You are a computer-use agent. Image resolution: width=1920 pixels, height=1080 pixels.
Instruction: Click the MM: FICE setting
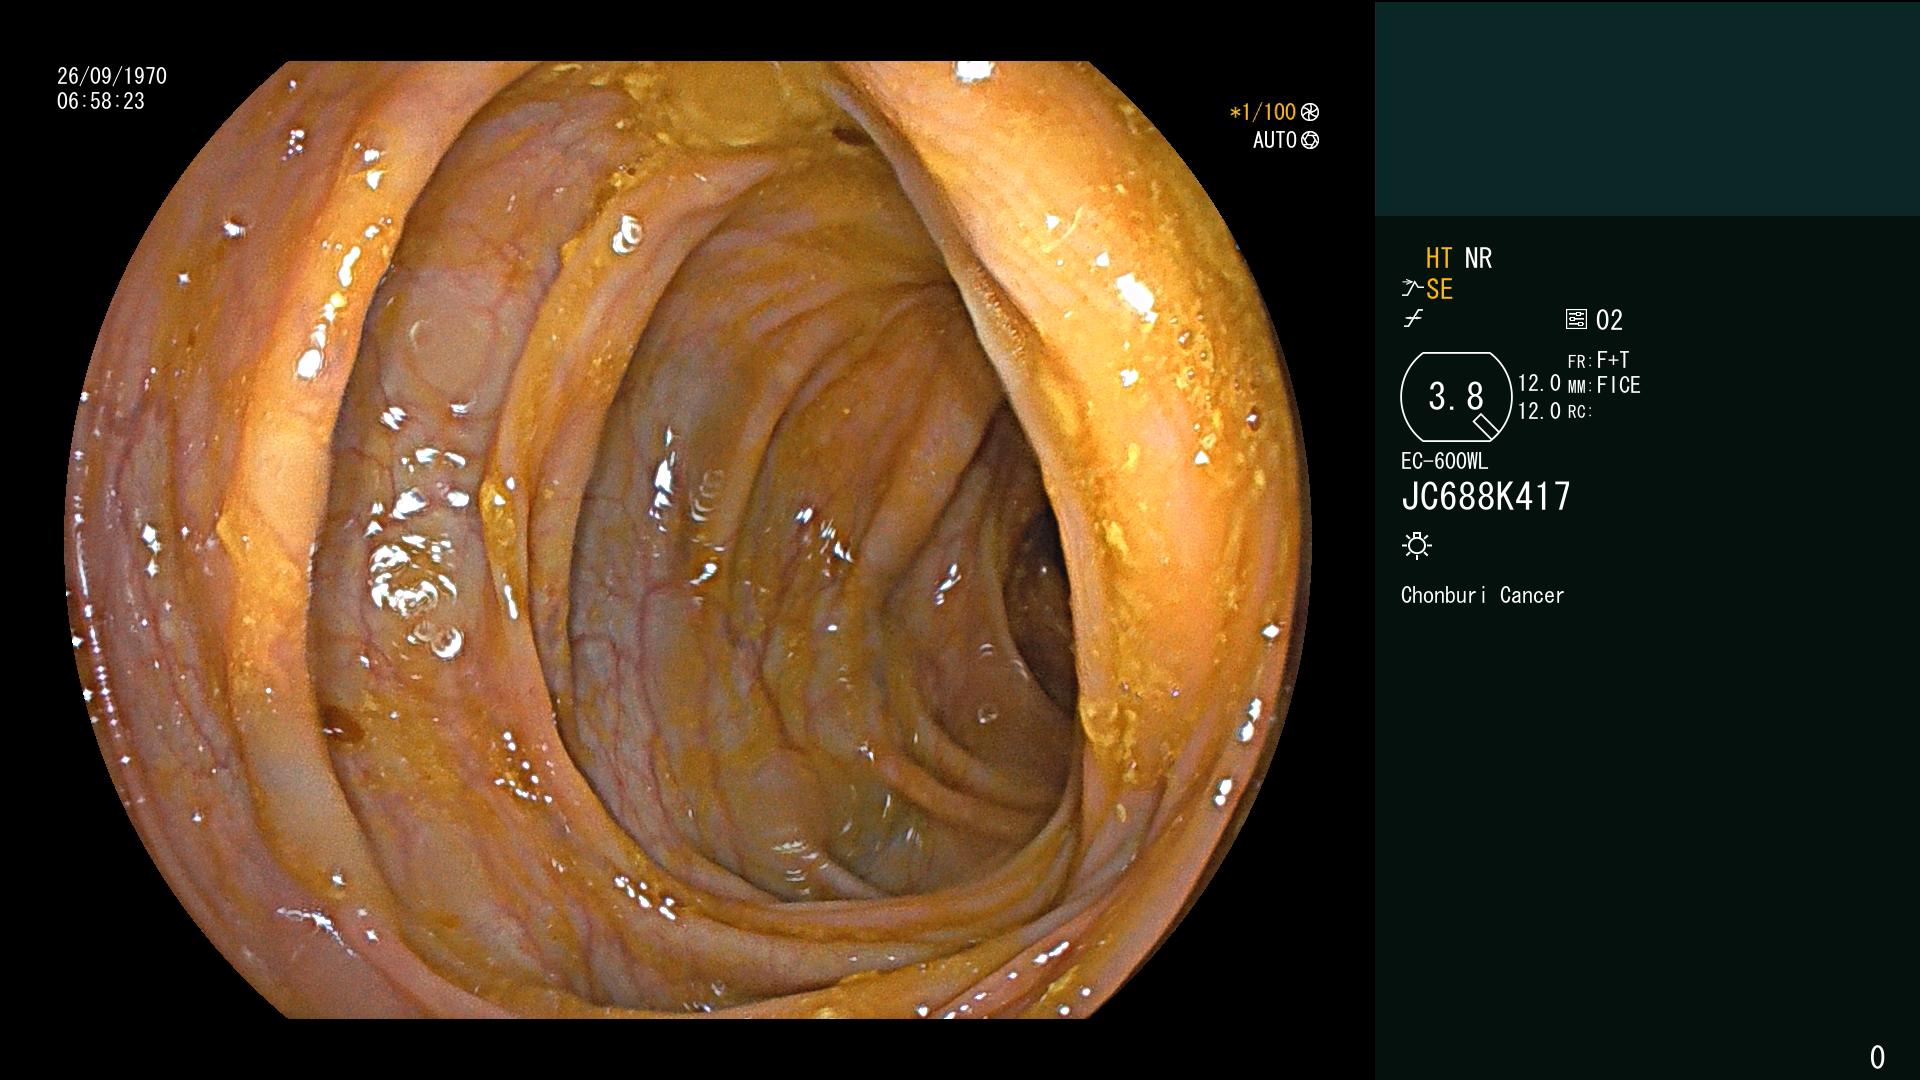[x=1604, y=385]
